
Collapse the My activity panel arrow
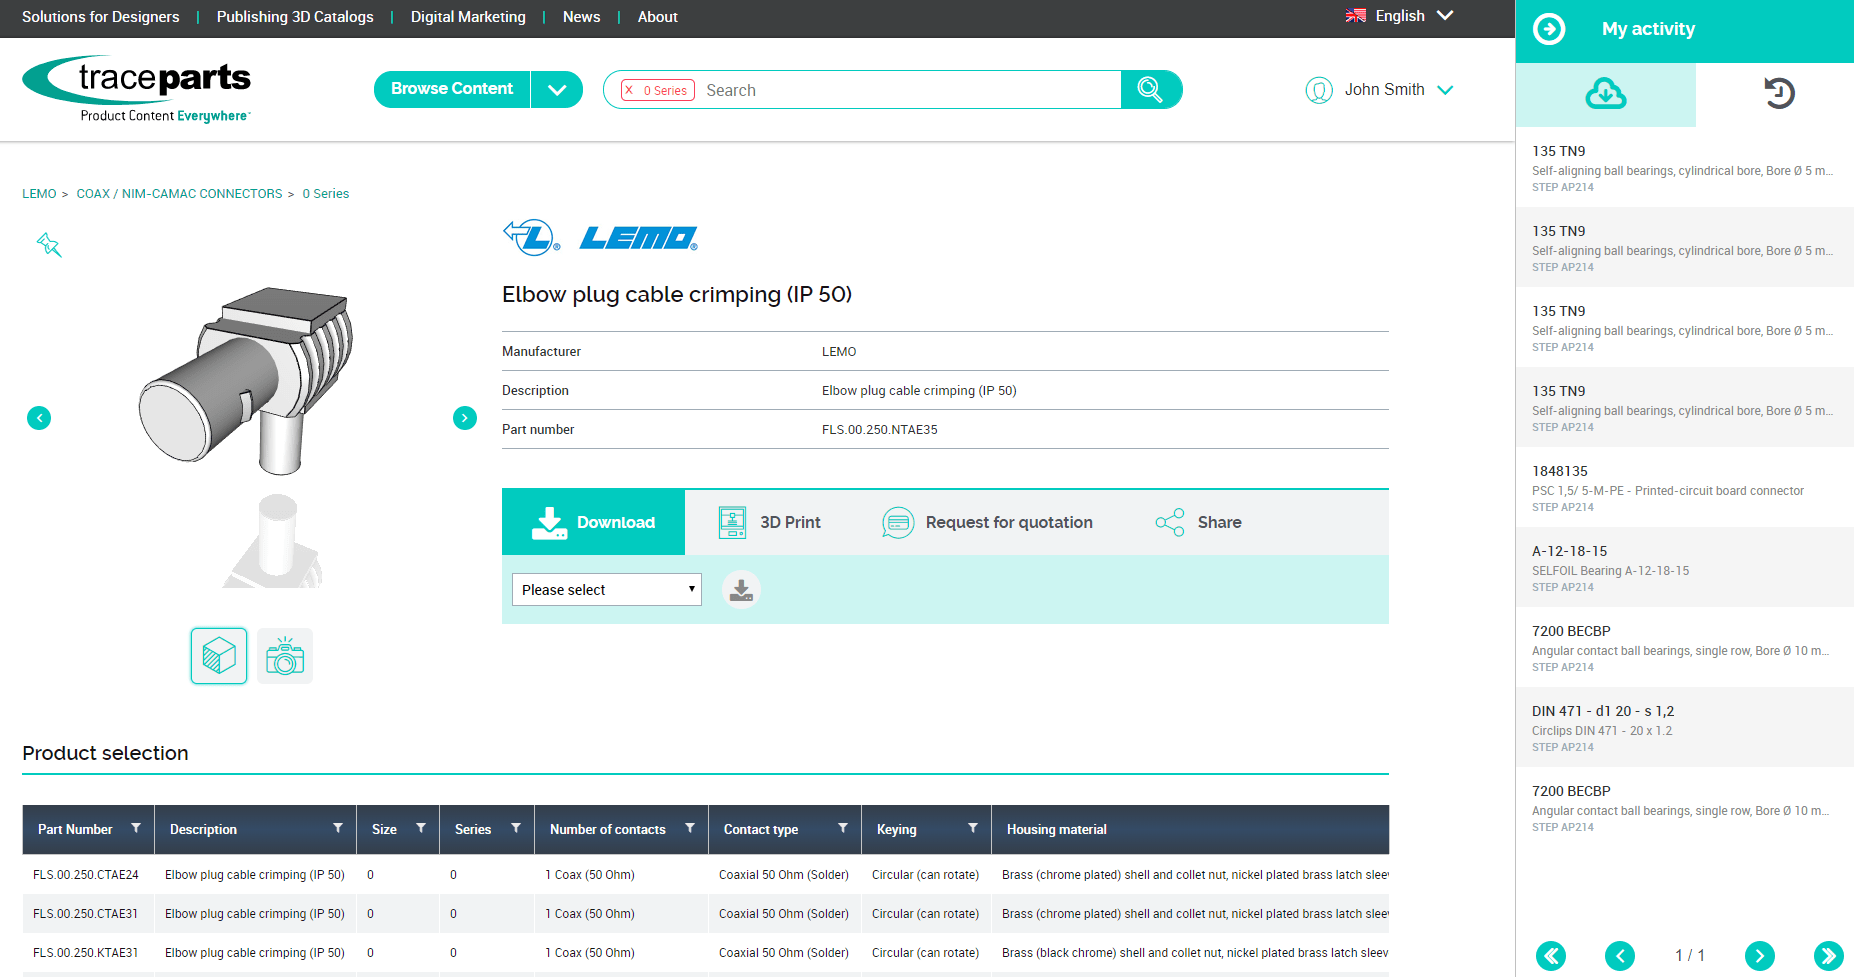pyautogui.click(x=1549, y=29)
